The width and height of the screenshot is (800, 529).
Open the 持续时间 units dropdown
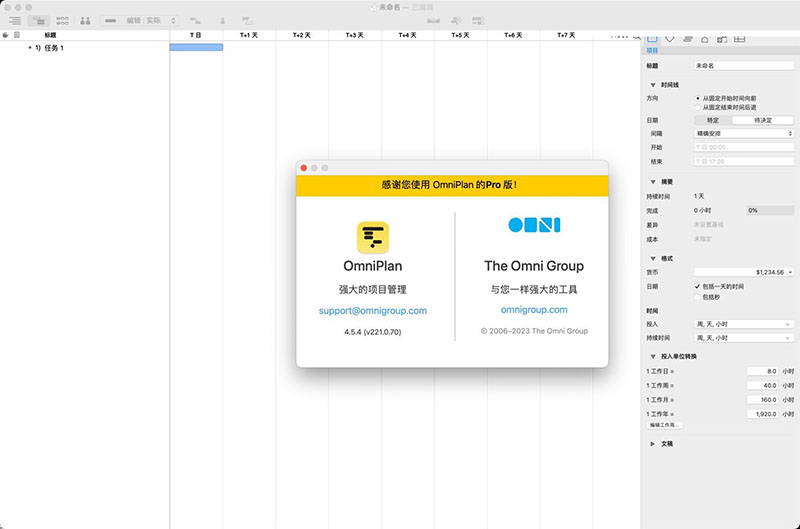tap(744, 338)
